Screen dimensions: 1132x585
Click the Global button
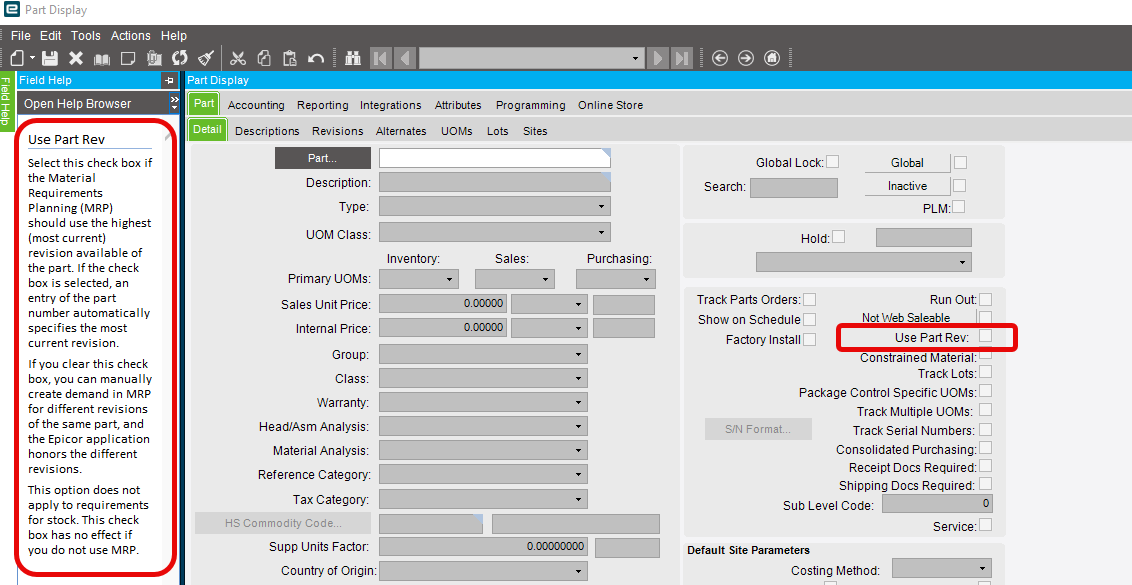(907, 162)
